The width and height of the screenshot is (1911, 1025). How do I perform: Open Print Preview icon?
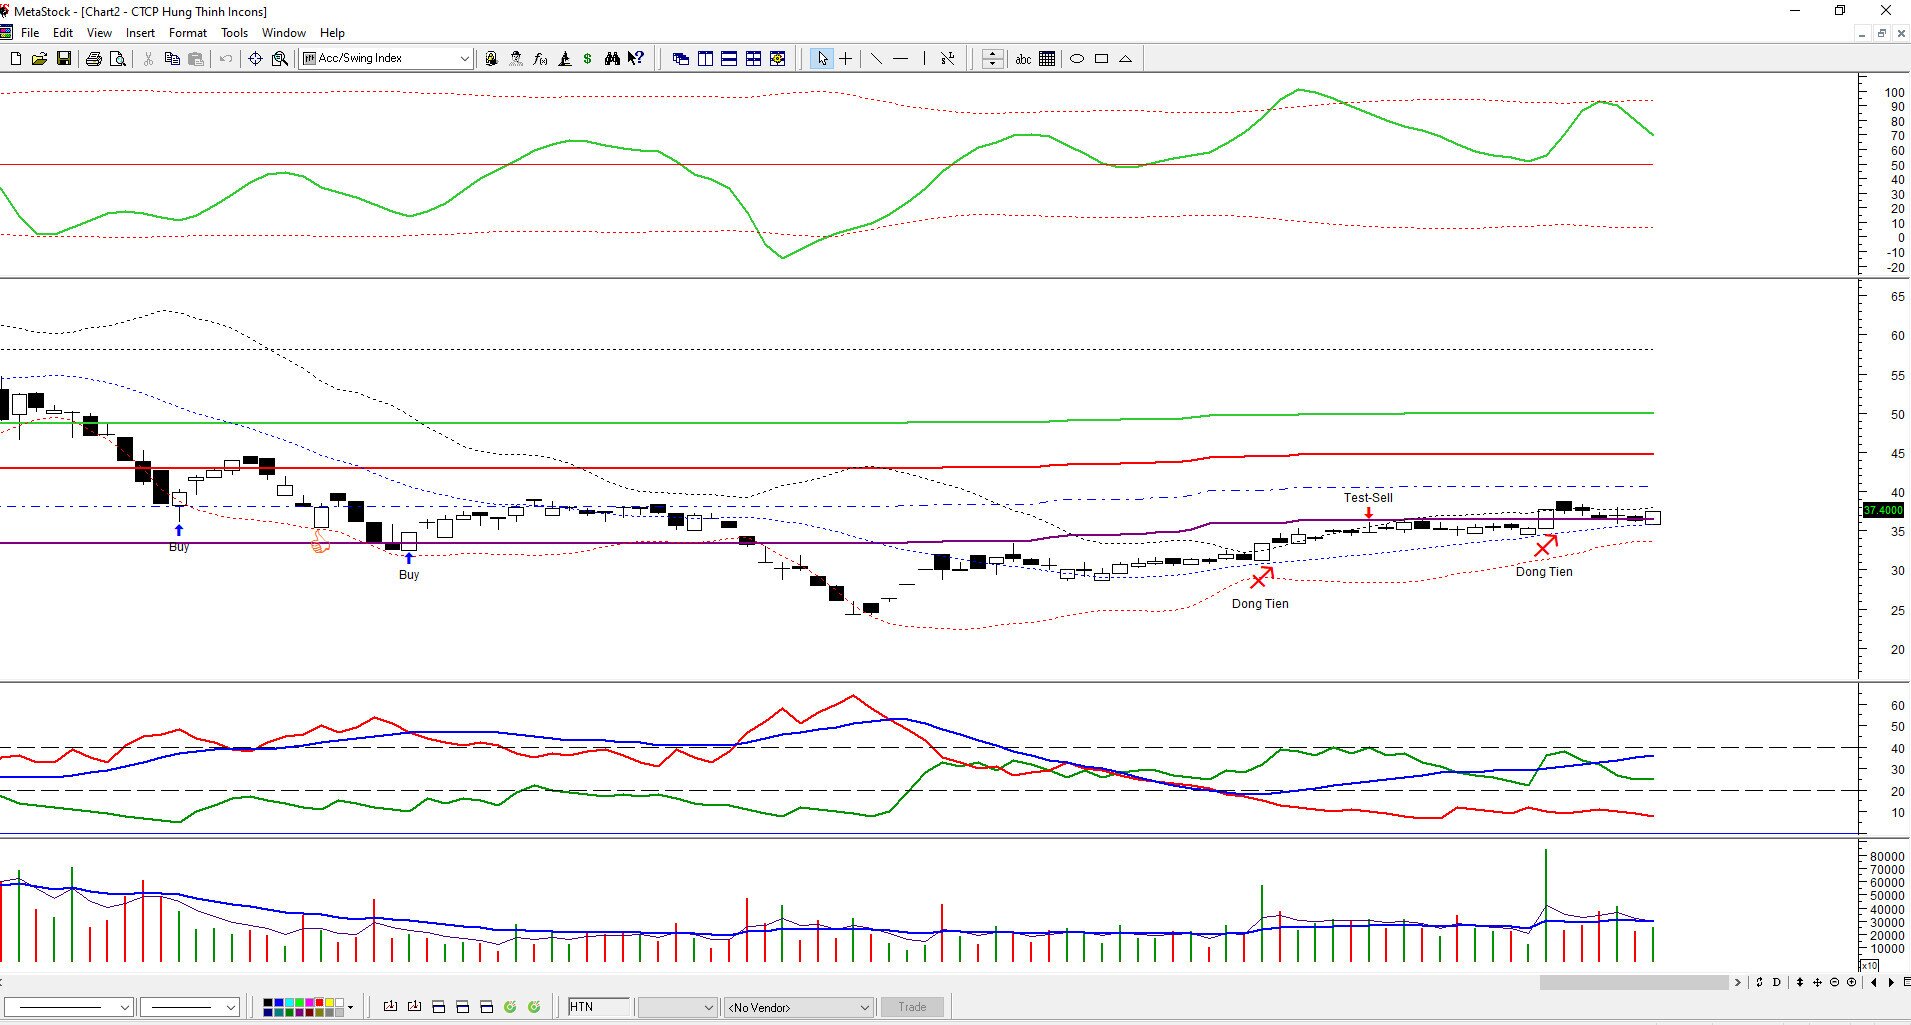pyautogui.click(x=117, y=59)
